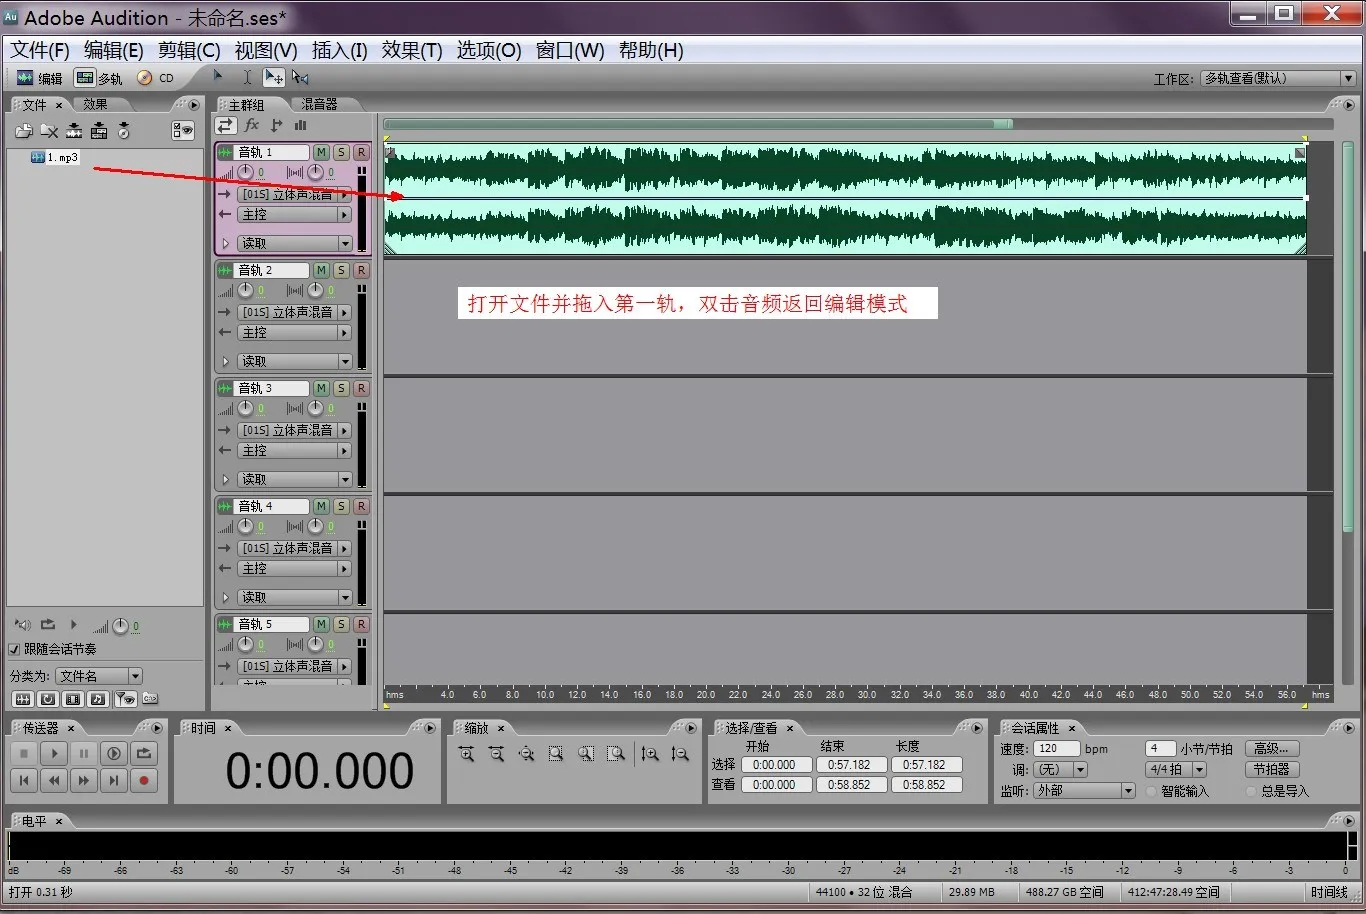Click the import file folder icon
1366x914 pixels.
[24, 131]
